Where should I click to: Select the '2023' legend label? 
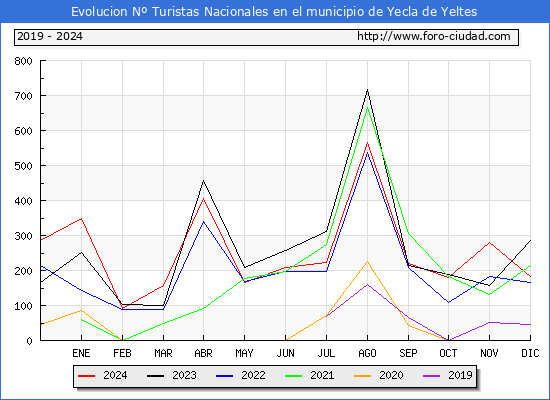(x=184, y=375)
